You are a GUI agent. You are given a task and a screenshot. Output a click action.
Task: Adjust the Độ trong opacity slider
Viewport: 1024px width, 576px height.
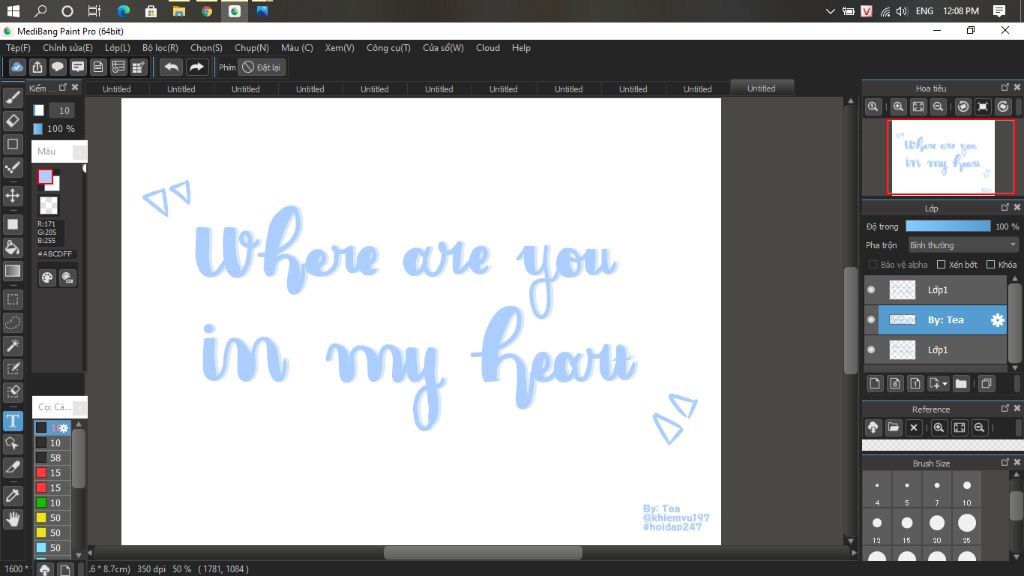[x=948, y=226]
